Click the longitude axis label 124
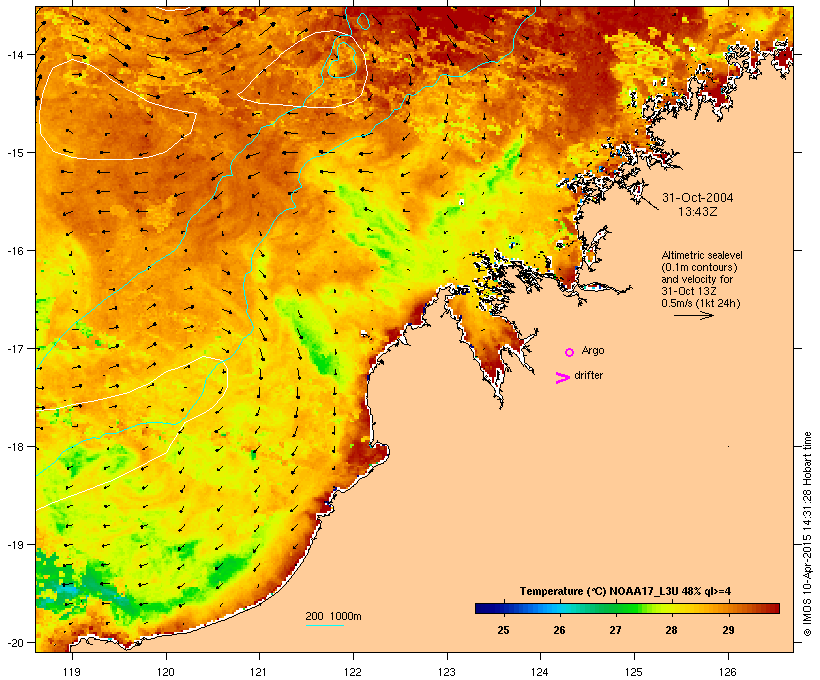The height and width of the screenshot is (680, 820). coord(540,672)
